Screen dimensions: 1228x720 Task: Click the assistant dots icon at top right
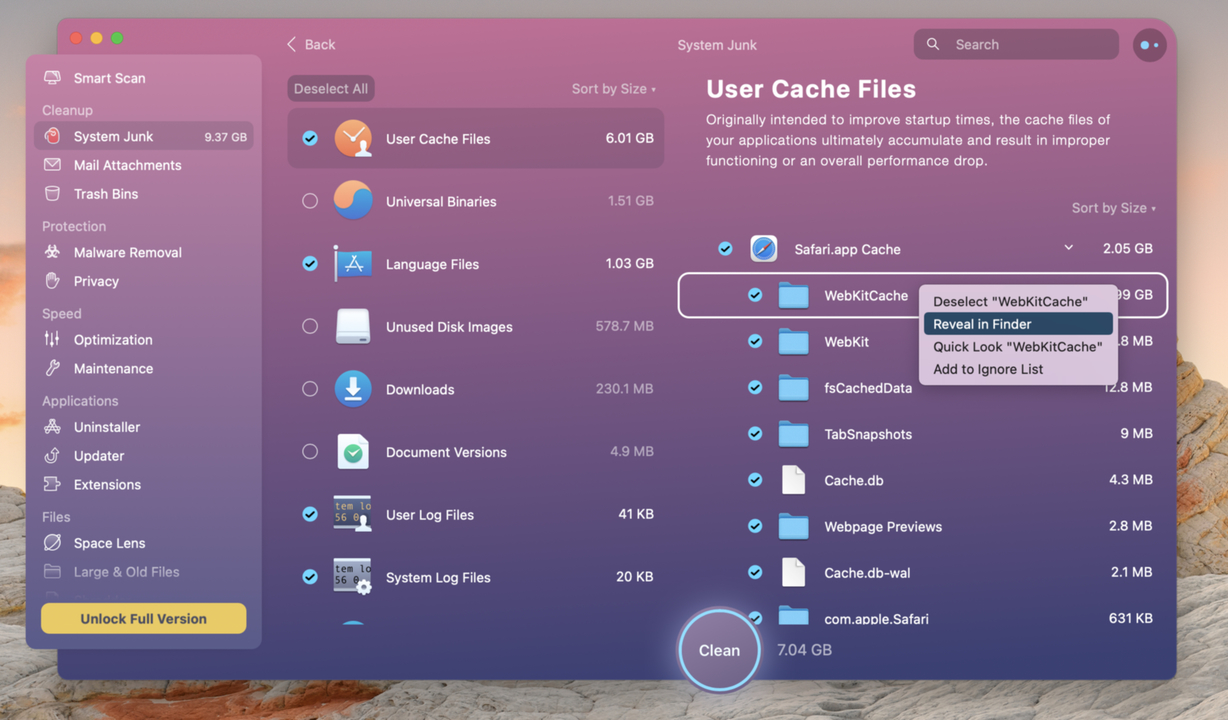coord(1150,45)
